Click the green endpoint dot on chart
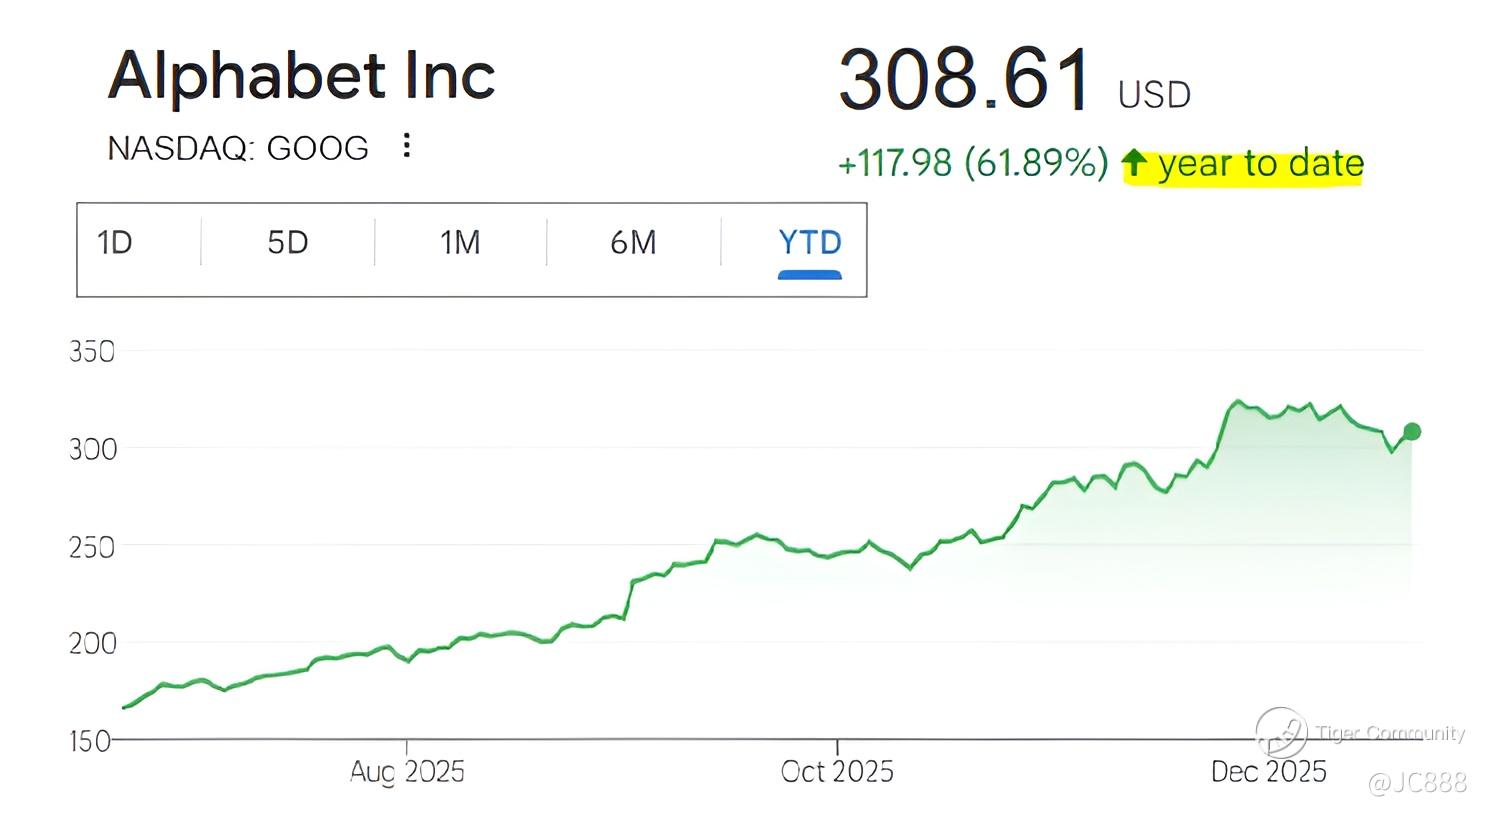The height and width of the screenshot is (816, 1496). (x=1411, y=432)
